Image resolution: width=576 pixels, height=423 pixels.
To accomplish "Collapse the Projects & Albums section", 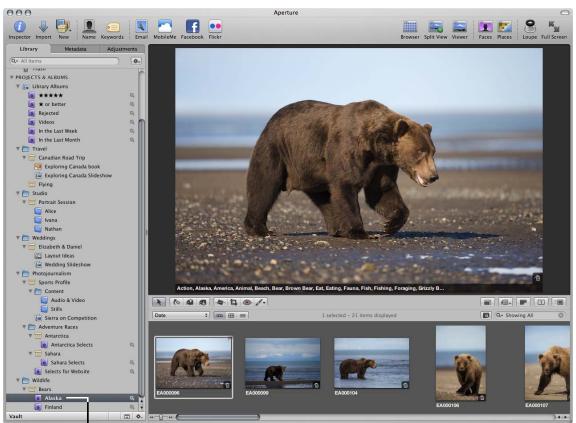I will coord(12,77).
